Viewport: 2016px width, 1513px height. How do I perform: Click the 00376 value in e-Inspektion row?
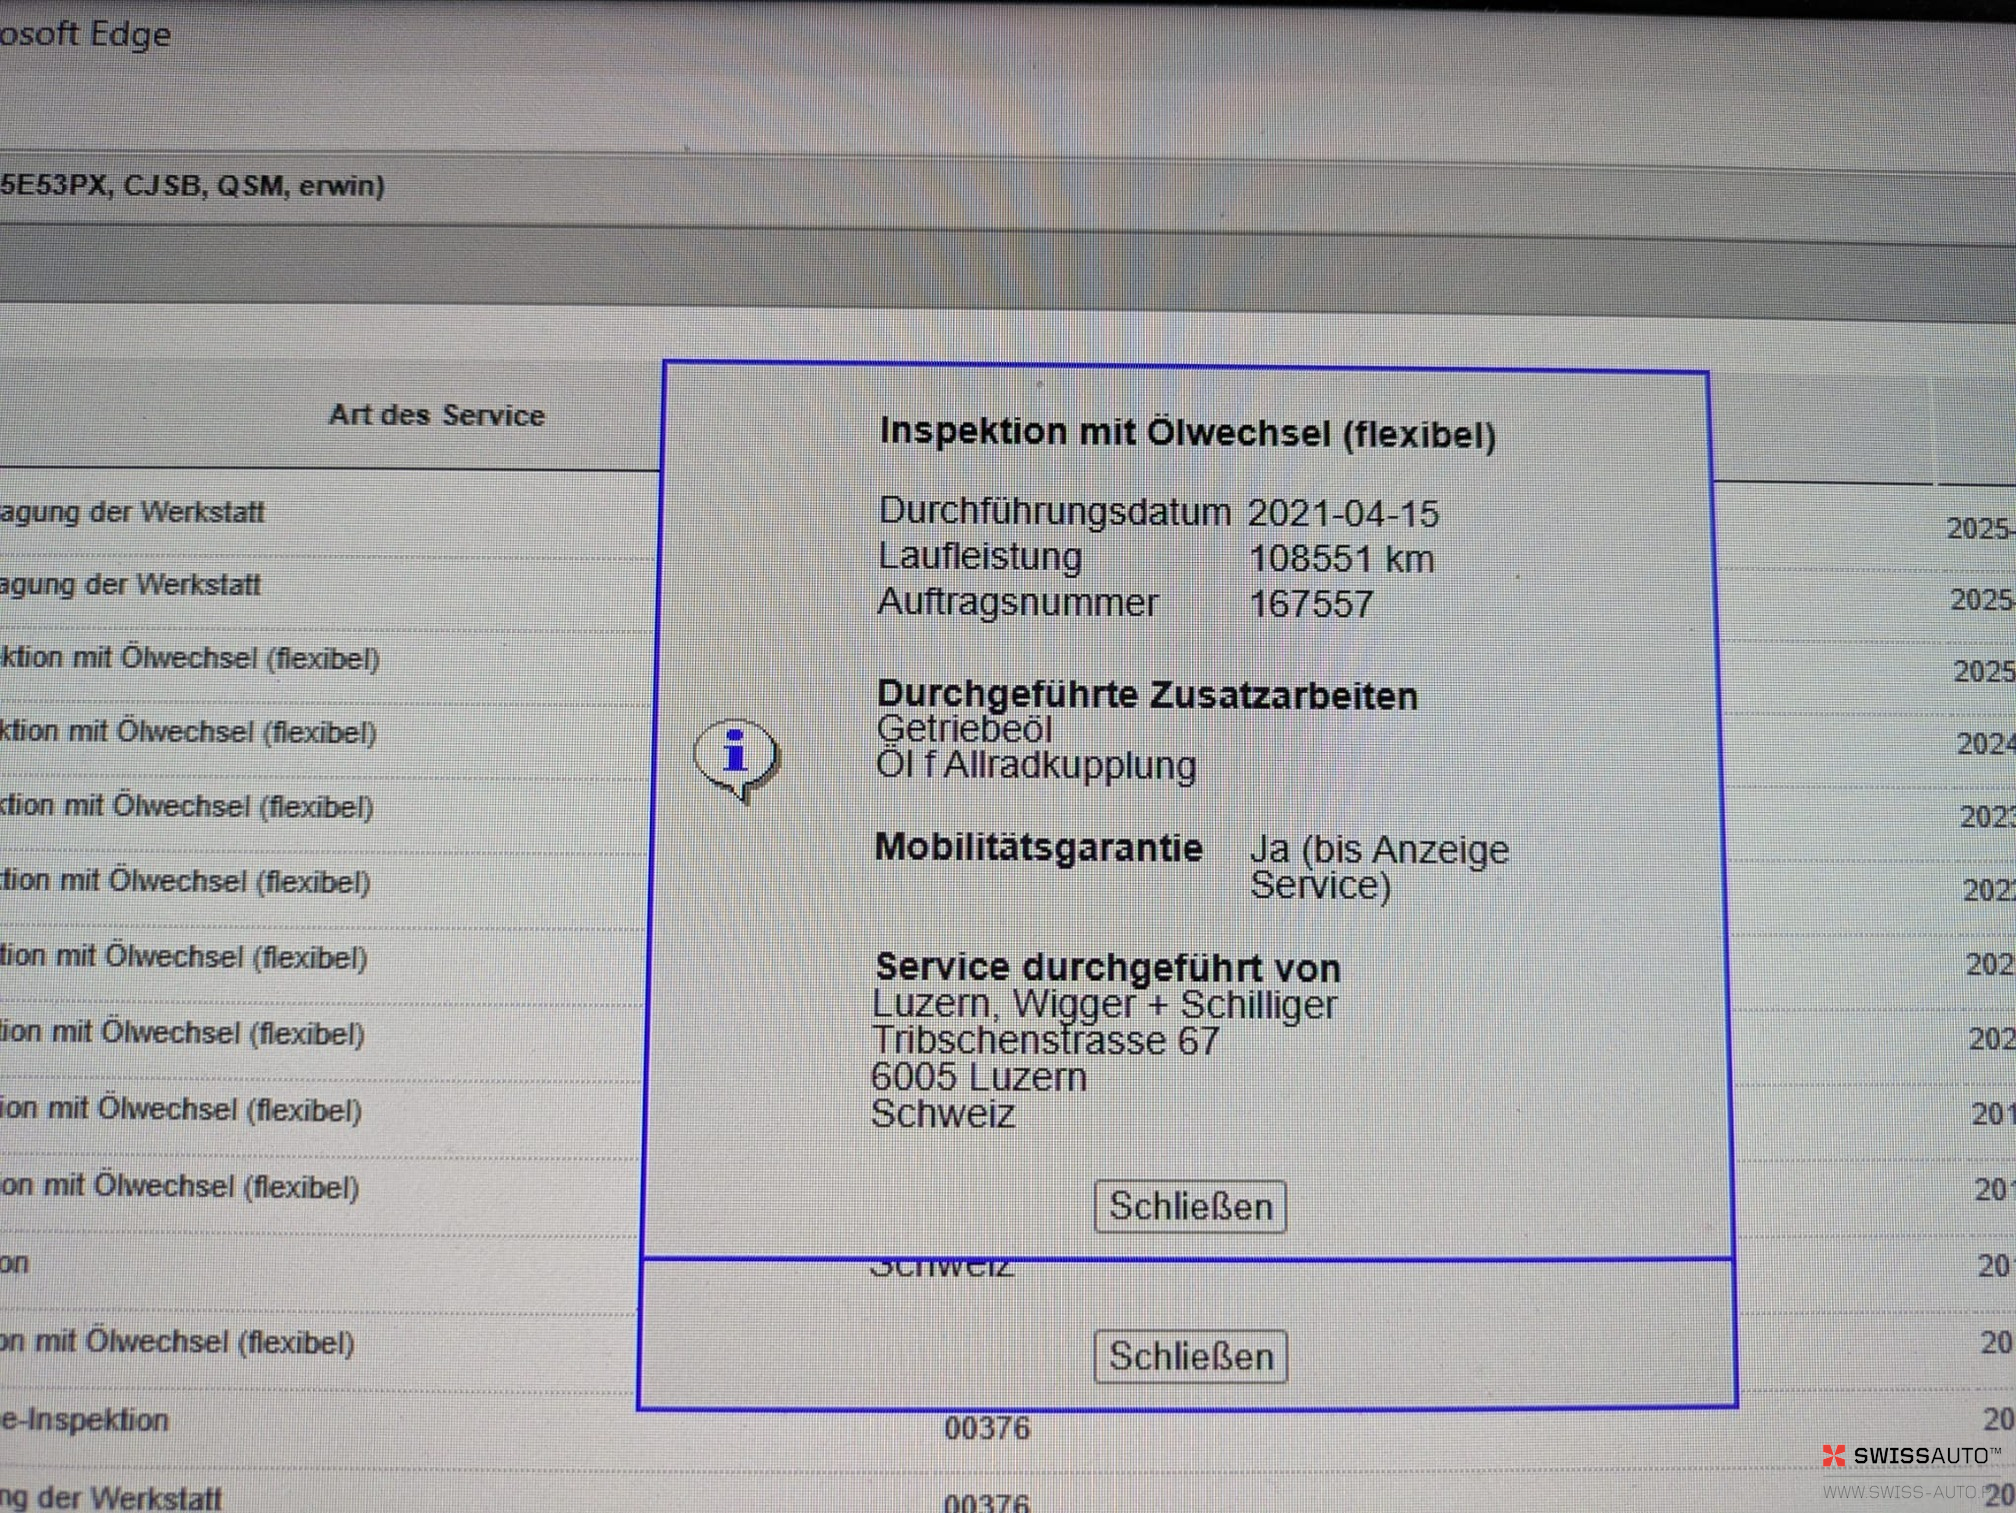987,1428
